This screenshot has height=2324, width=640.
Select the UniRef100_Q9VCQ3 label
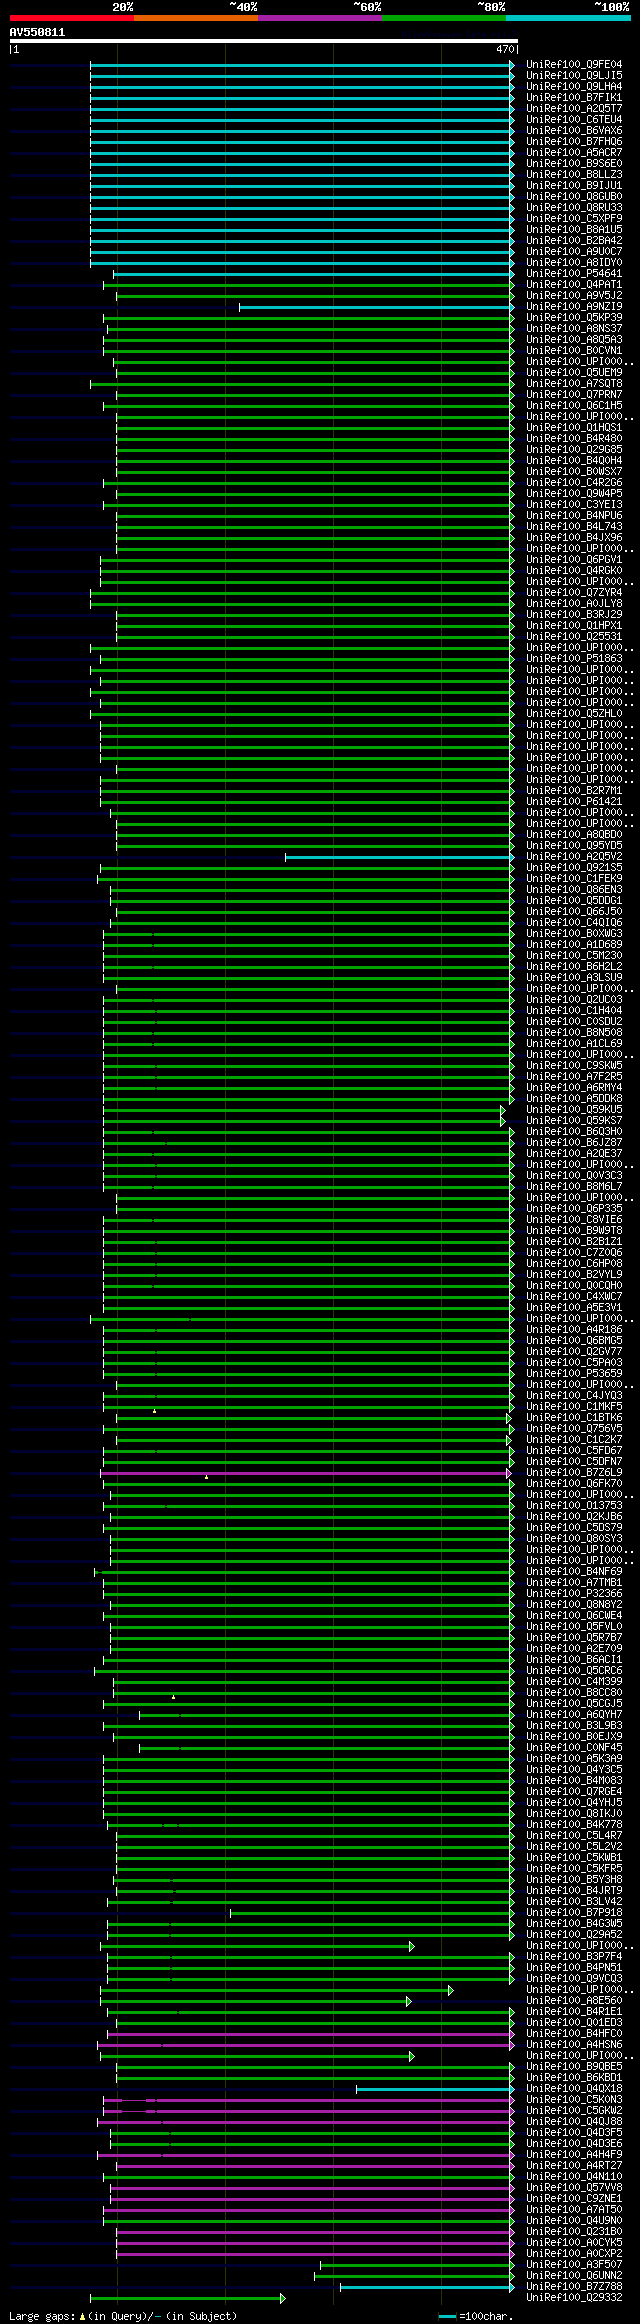click(574, 1979)
